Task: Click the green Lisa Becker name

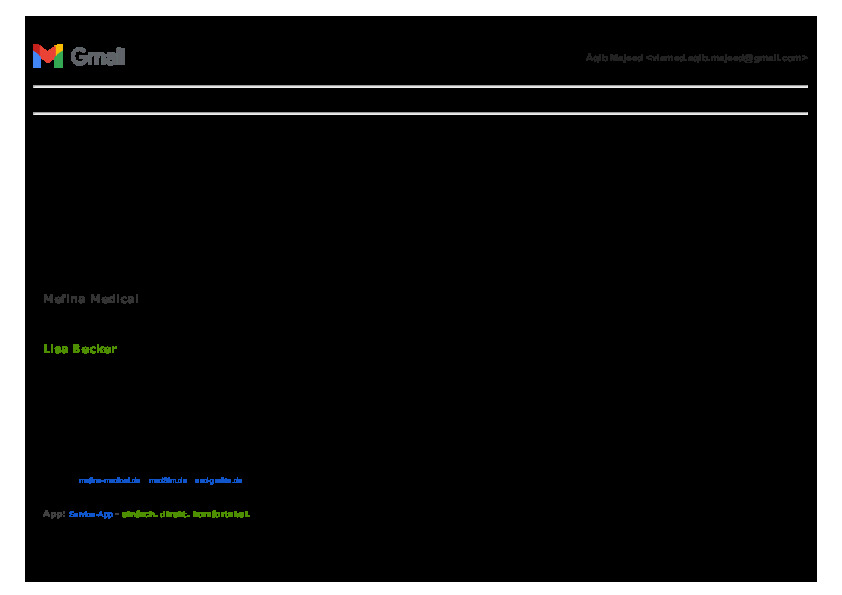Action: (x=80, y=349)
